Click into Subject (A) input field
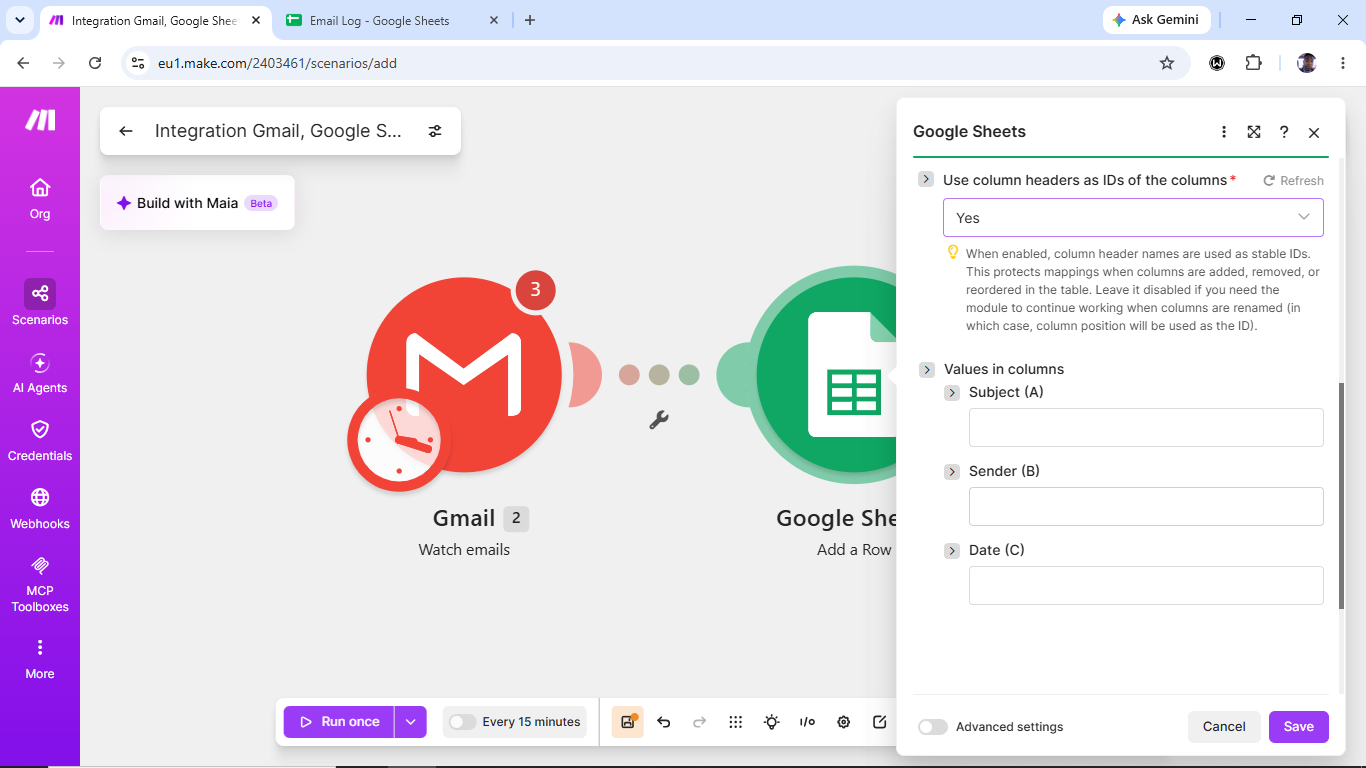Screen dimensions: 1366x768 tap(1146, 427)
